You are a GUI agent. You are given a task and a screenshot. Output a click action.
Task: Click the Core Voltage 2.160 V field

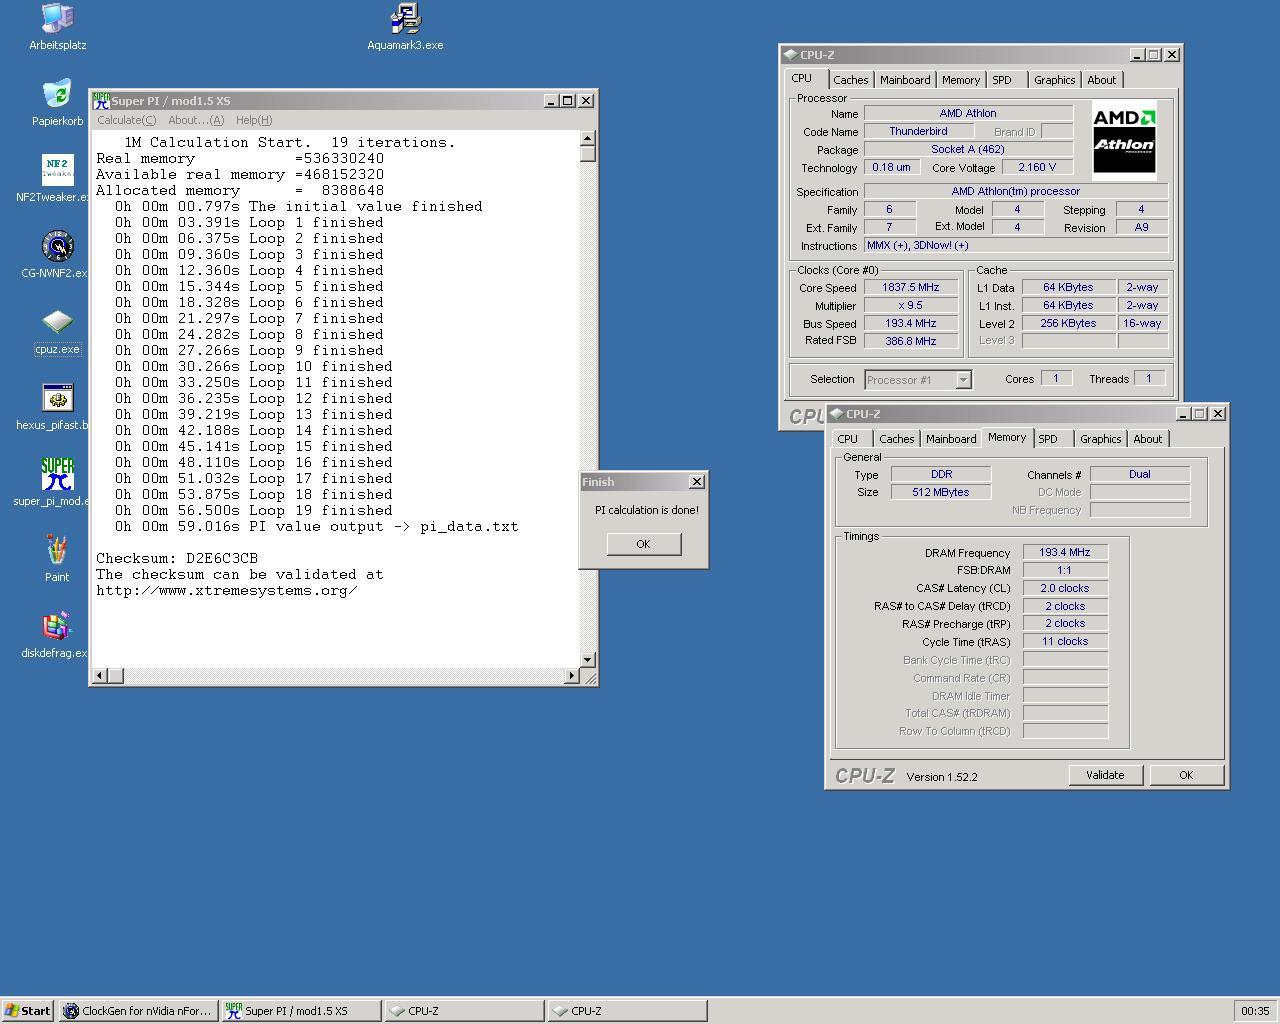tap(1038, 168)
